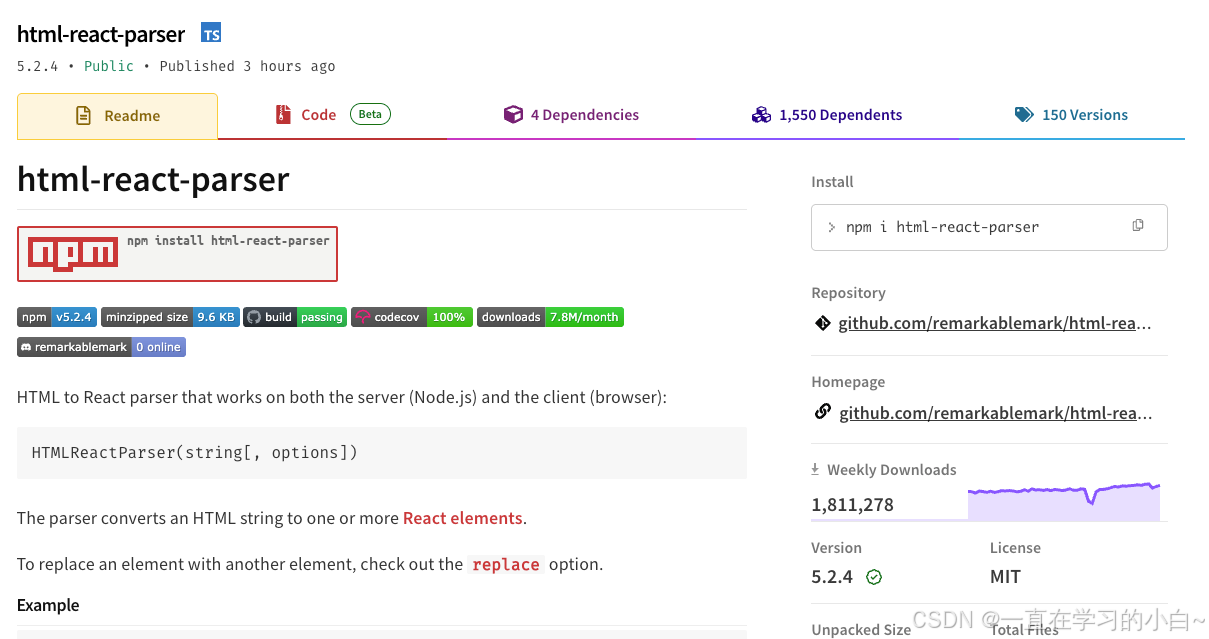The width and height of the screenshot is (1209, 639).
Task: Click the Dependents stacked cubes icon
Action: 761,115
